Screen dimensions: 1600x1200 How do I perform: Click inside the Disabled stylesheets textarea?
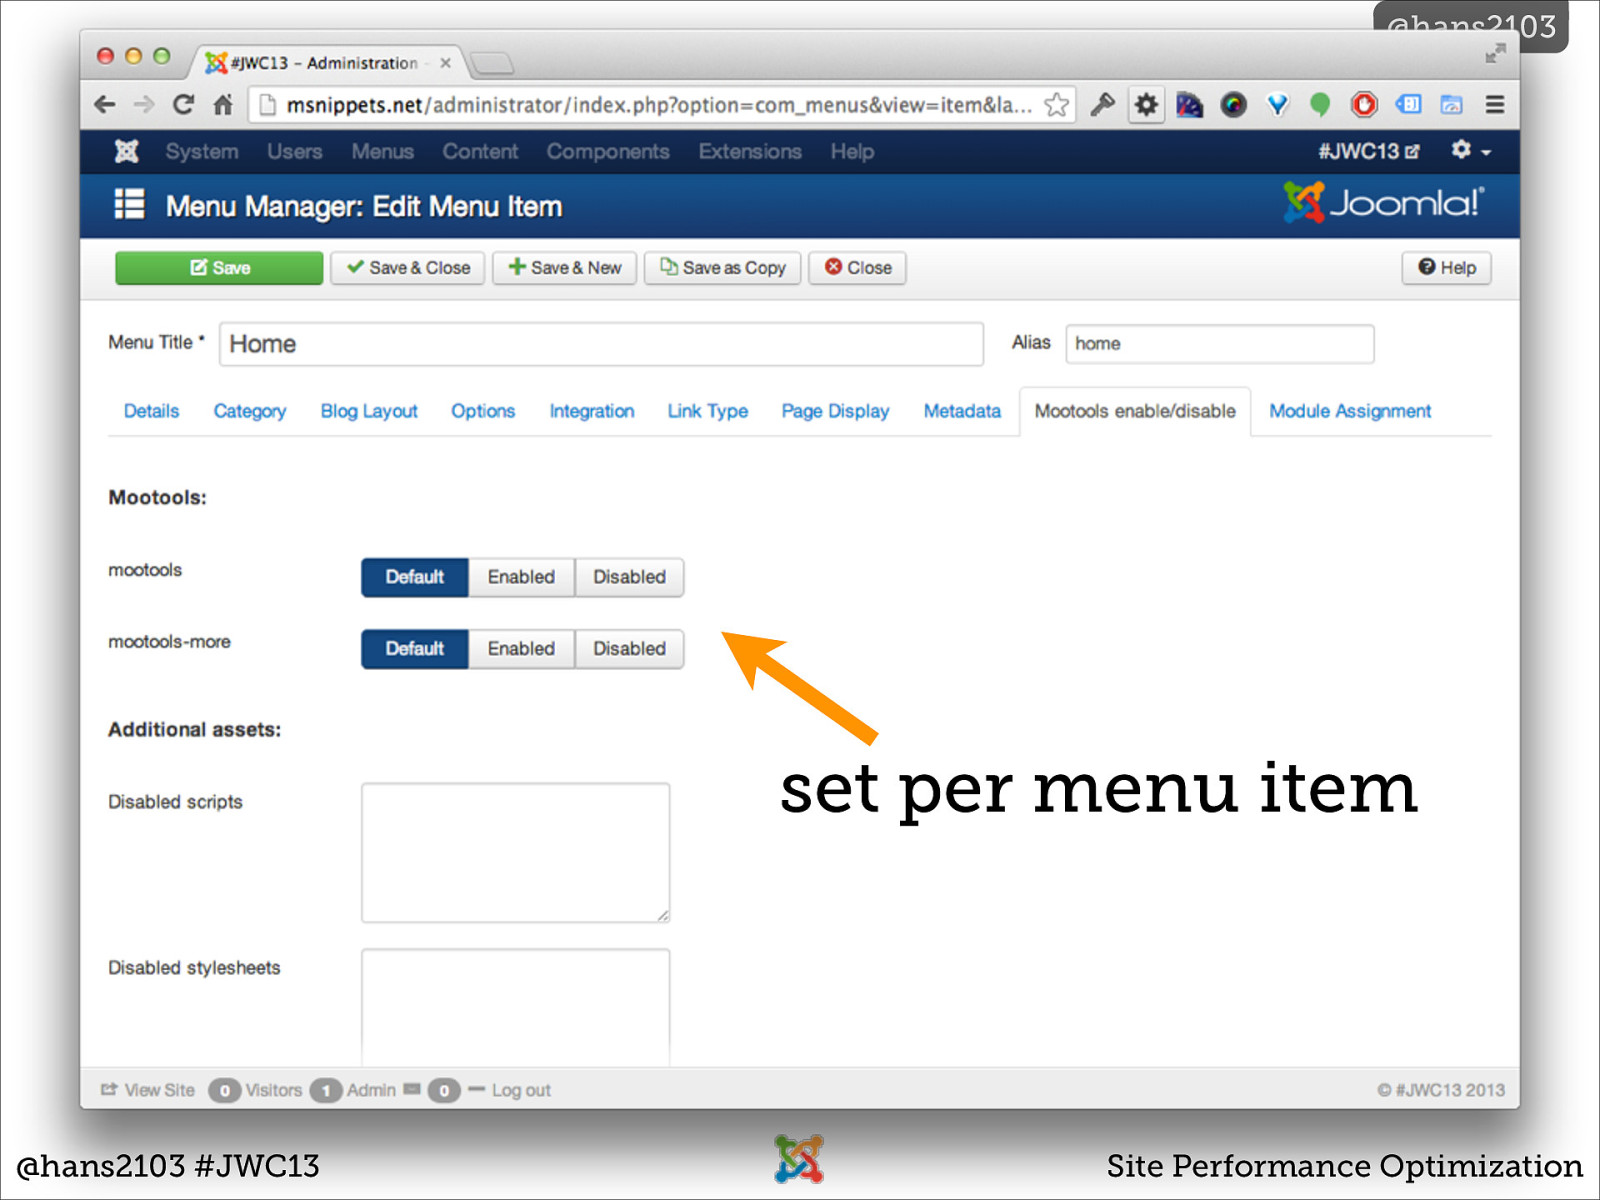[516, 1007]
